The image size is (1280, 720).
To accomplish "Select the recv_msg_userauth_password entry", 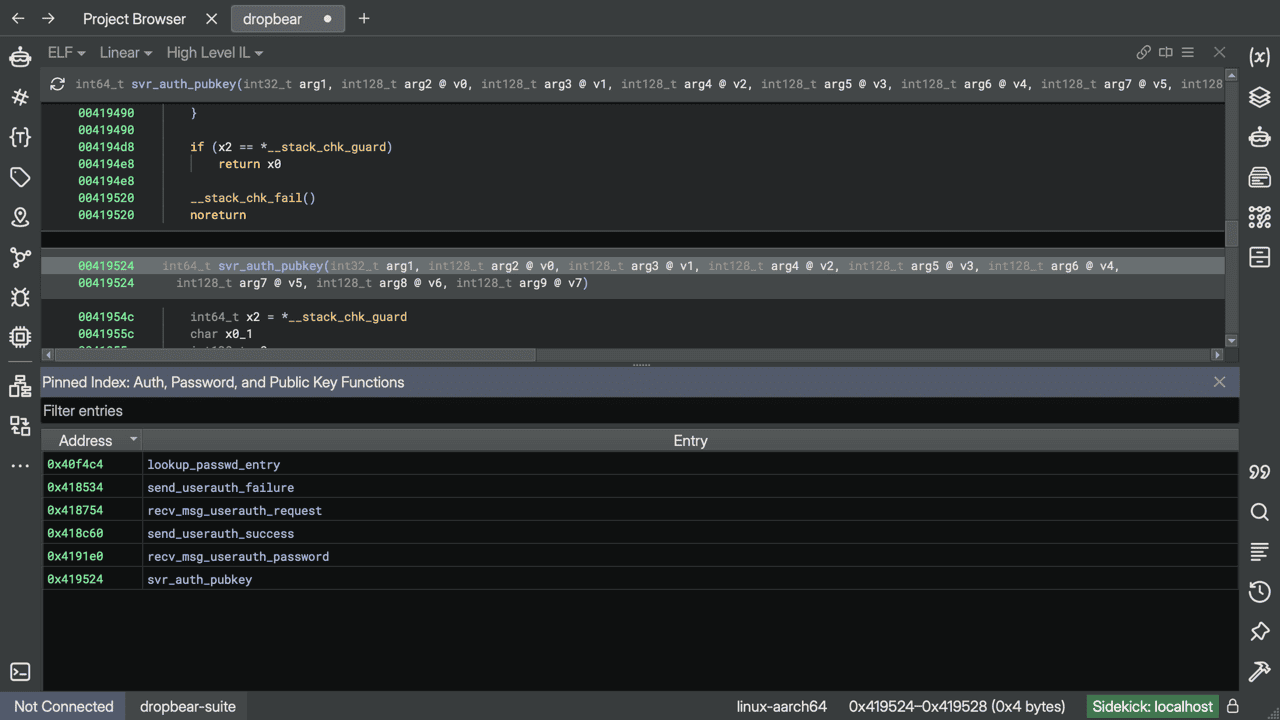I will click(x=640, y=557).
